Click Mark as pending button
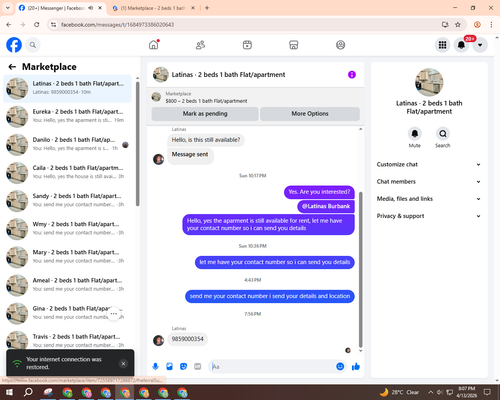 coord(205,114)
